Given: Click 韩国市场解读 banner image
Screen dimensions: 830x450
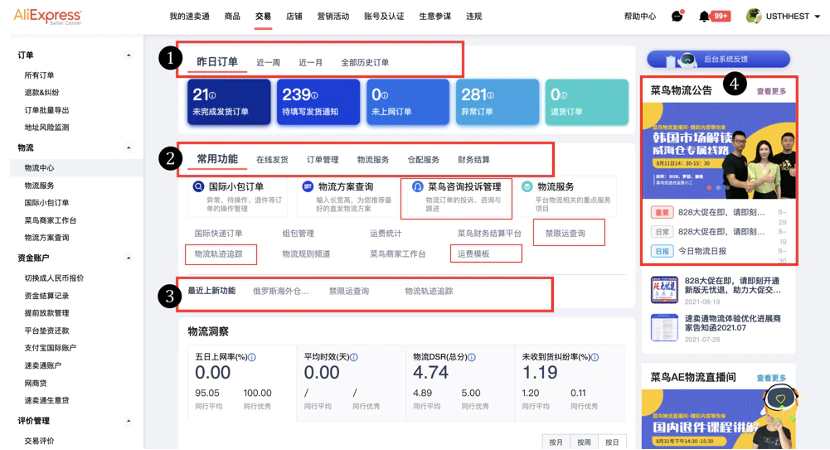Looking at the screenshot, I should point(719,151).
